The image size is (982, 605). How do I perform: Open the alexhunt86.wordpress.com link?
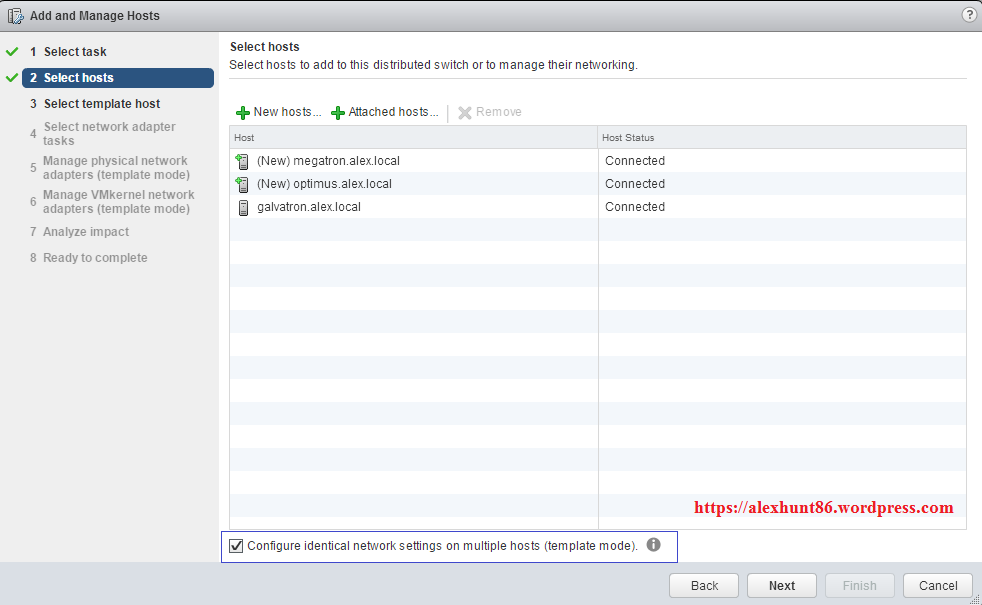click(823, 508)
